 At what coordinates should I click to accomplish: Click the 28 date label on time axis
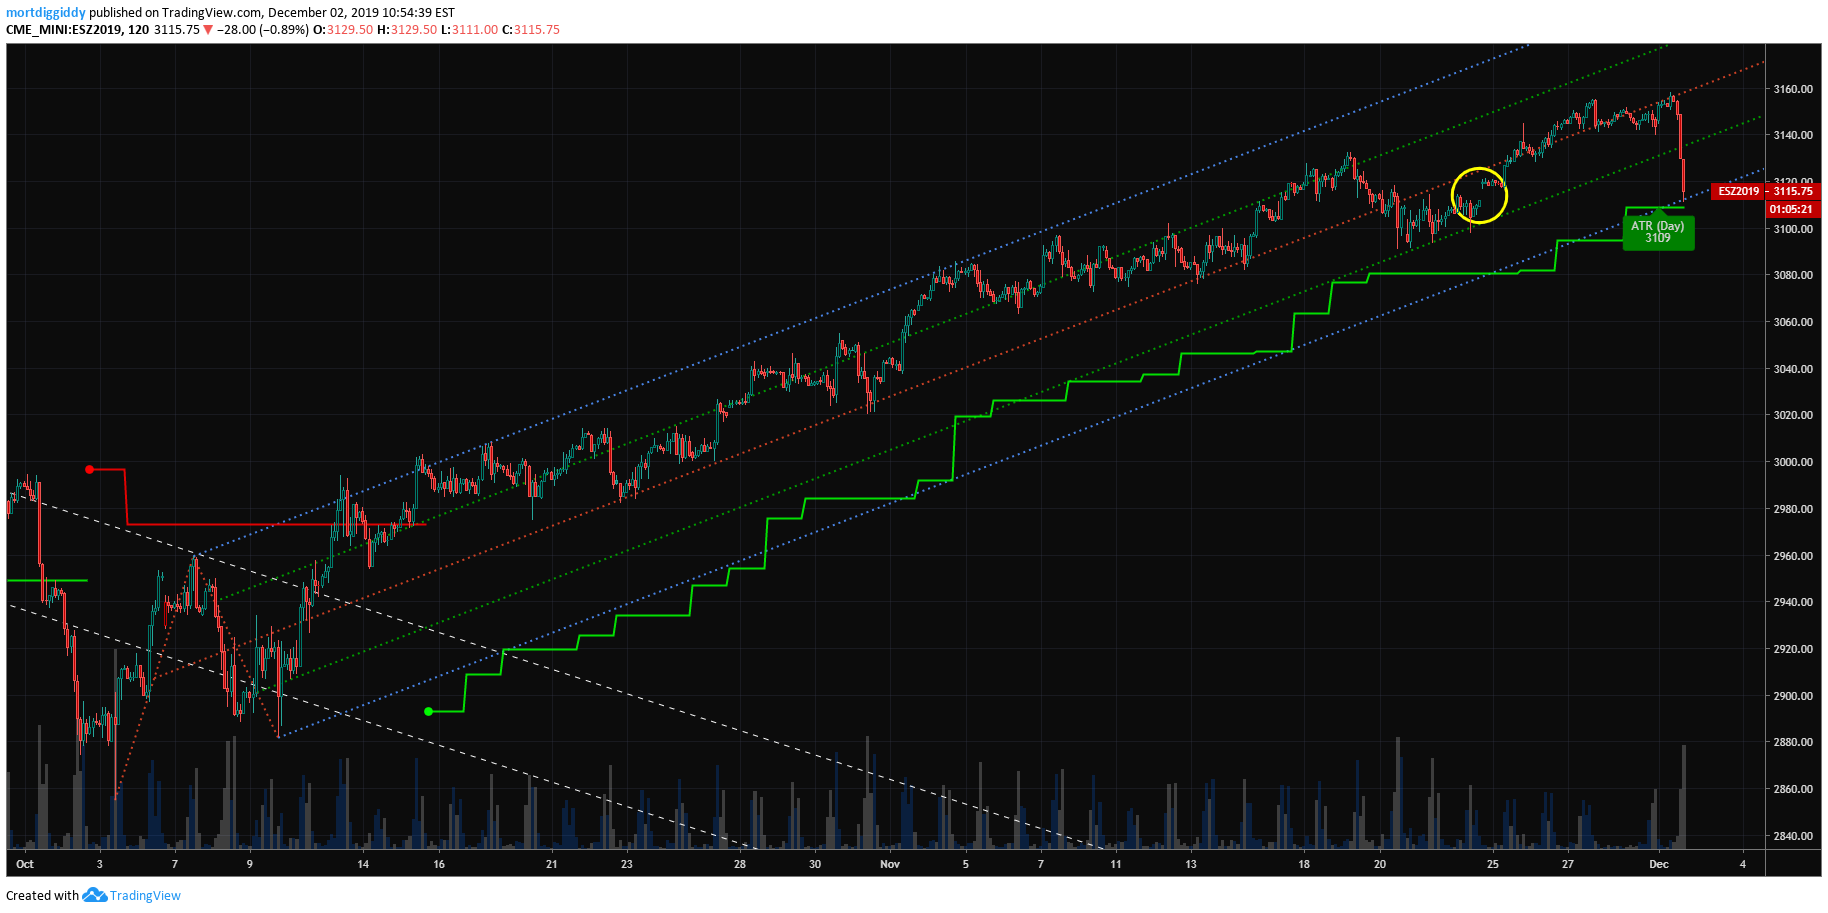(740, 864)
